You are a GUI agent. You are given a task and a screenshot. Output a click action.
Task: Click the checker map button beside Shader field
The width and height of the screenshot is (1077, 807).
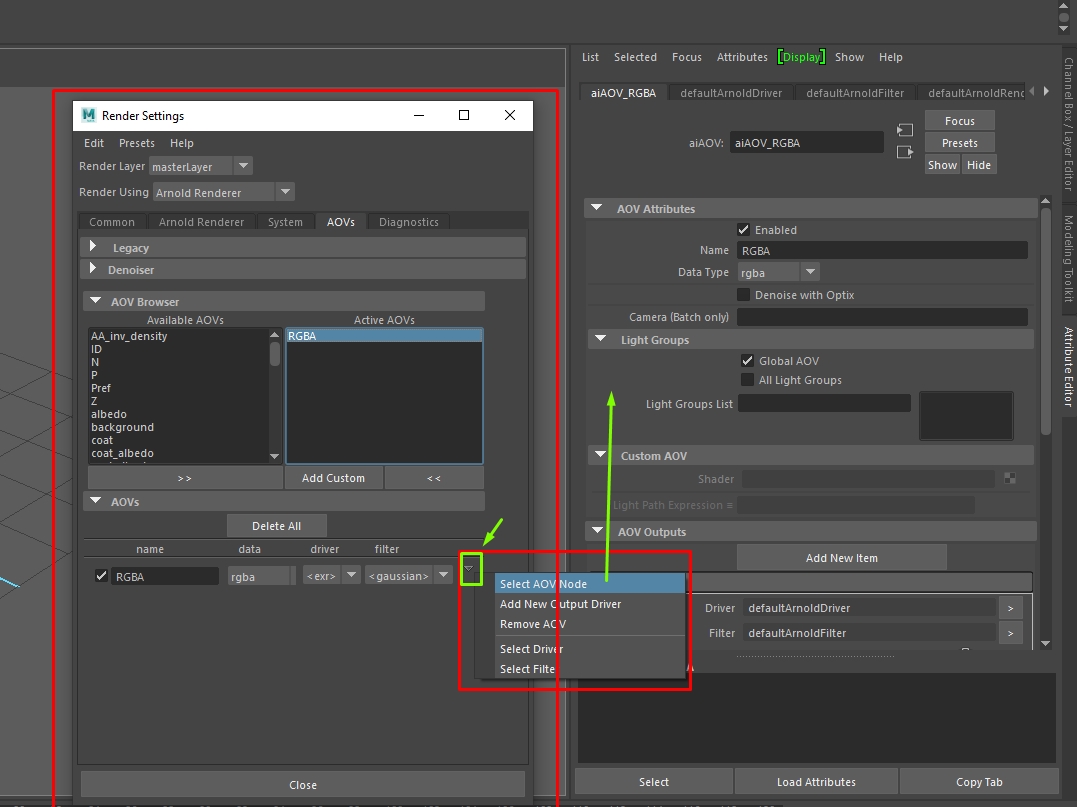1010,478
